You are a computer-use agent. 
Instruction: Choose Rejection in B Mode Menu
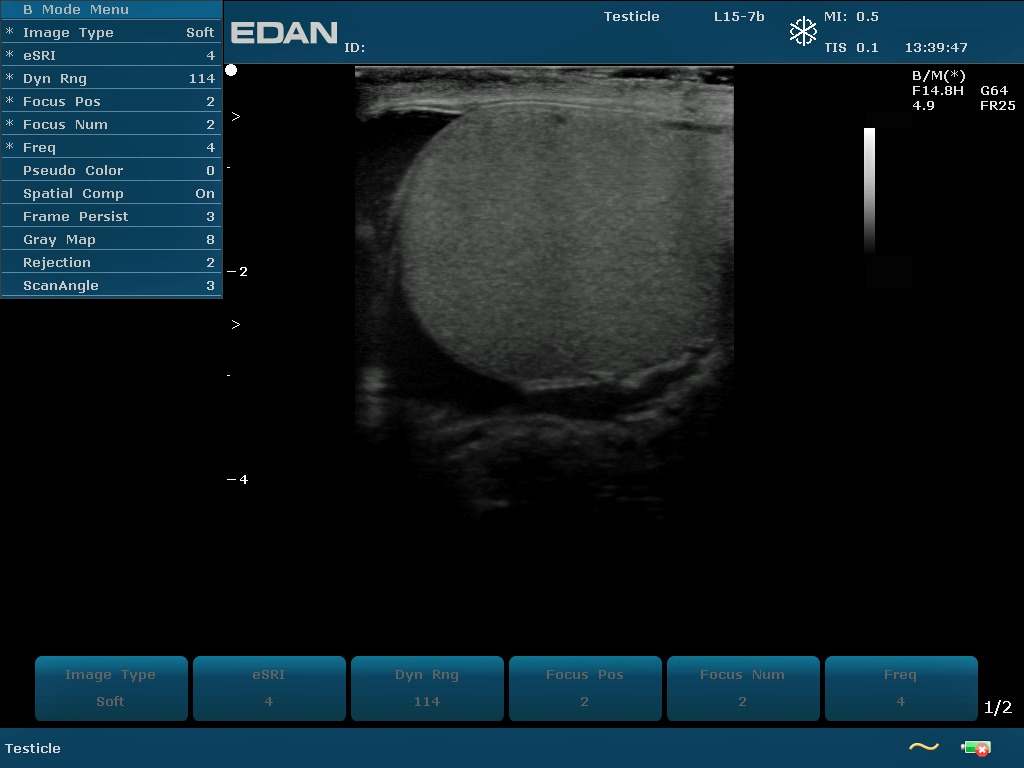point(111,263)
